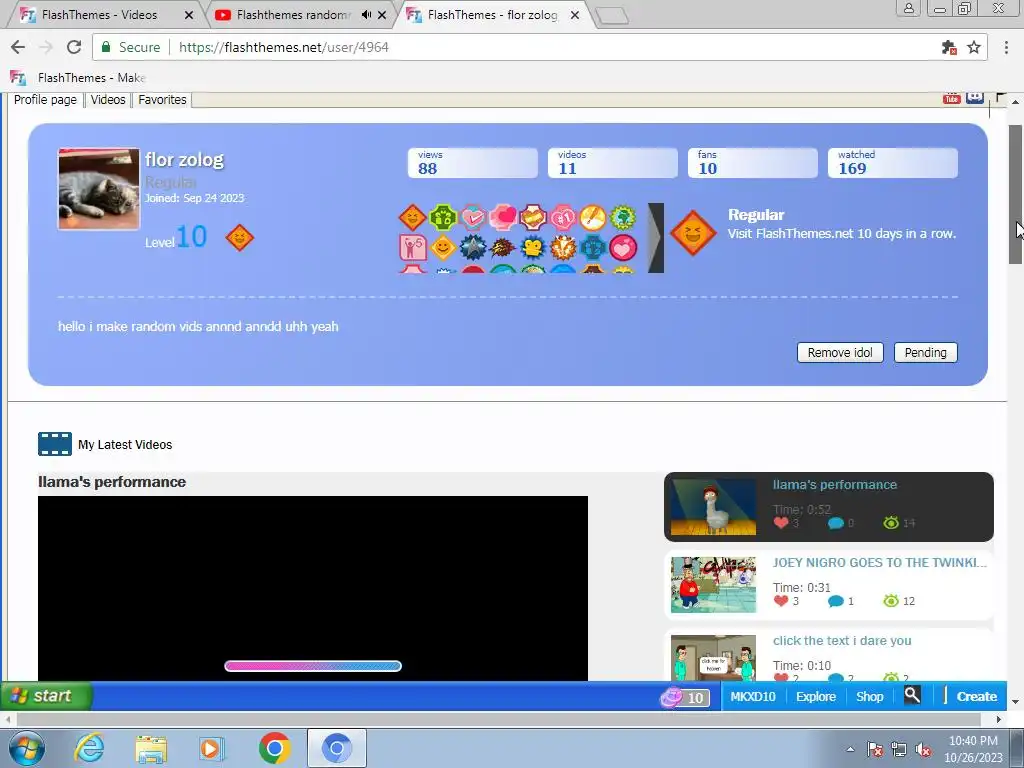1024x768 pixels.
Task: Click the YouTube icon at the tab strip's right end
Action: pyautogui.click(x=952, y=98)
